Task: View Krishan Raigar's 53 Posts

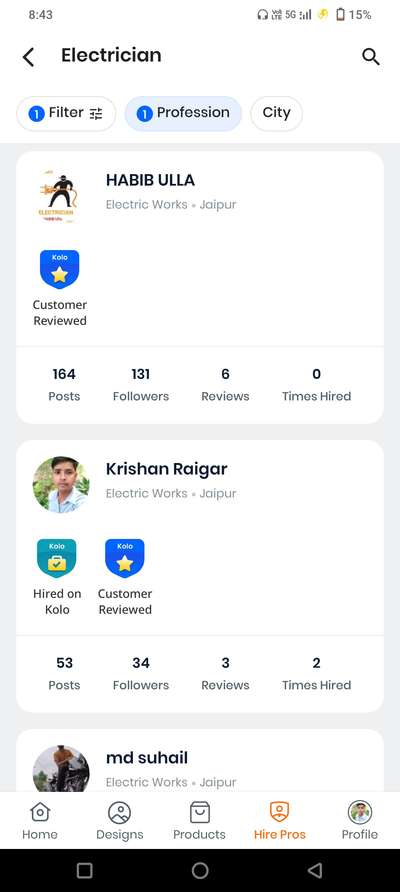Action: click(64, 674)
